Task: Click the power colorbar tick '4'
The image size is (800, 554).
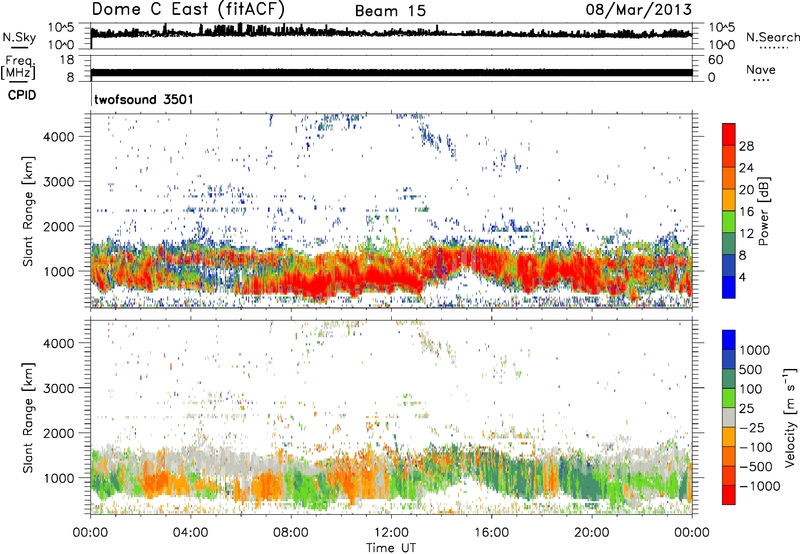Action: [742, 277]
